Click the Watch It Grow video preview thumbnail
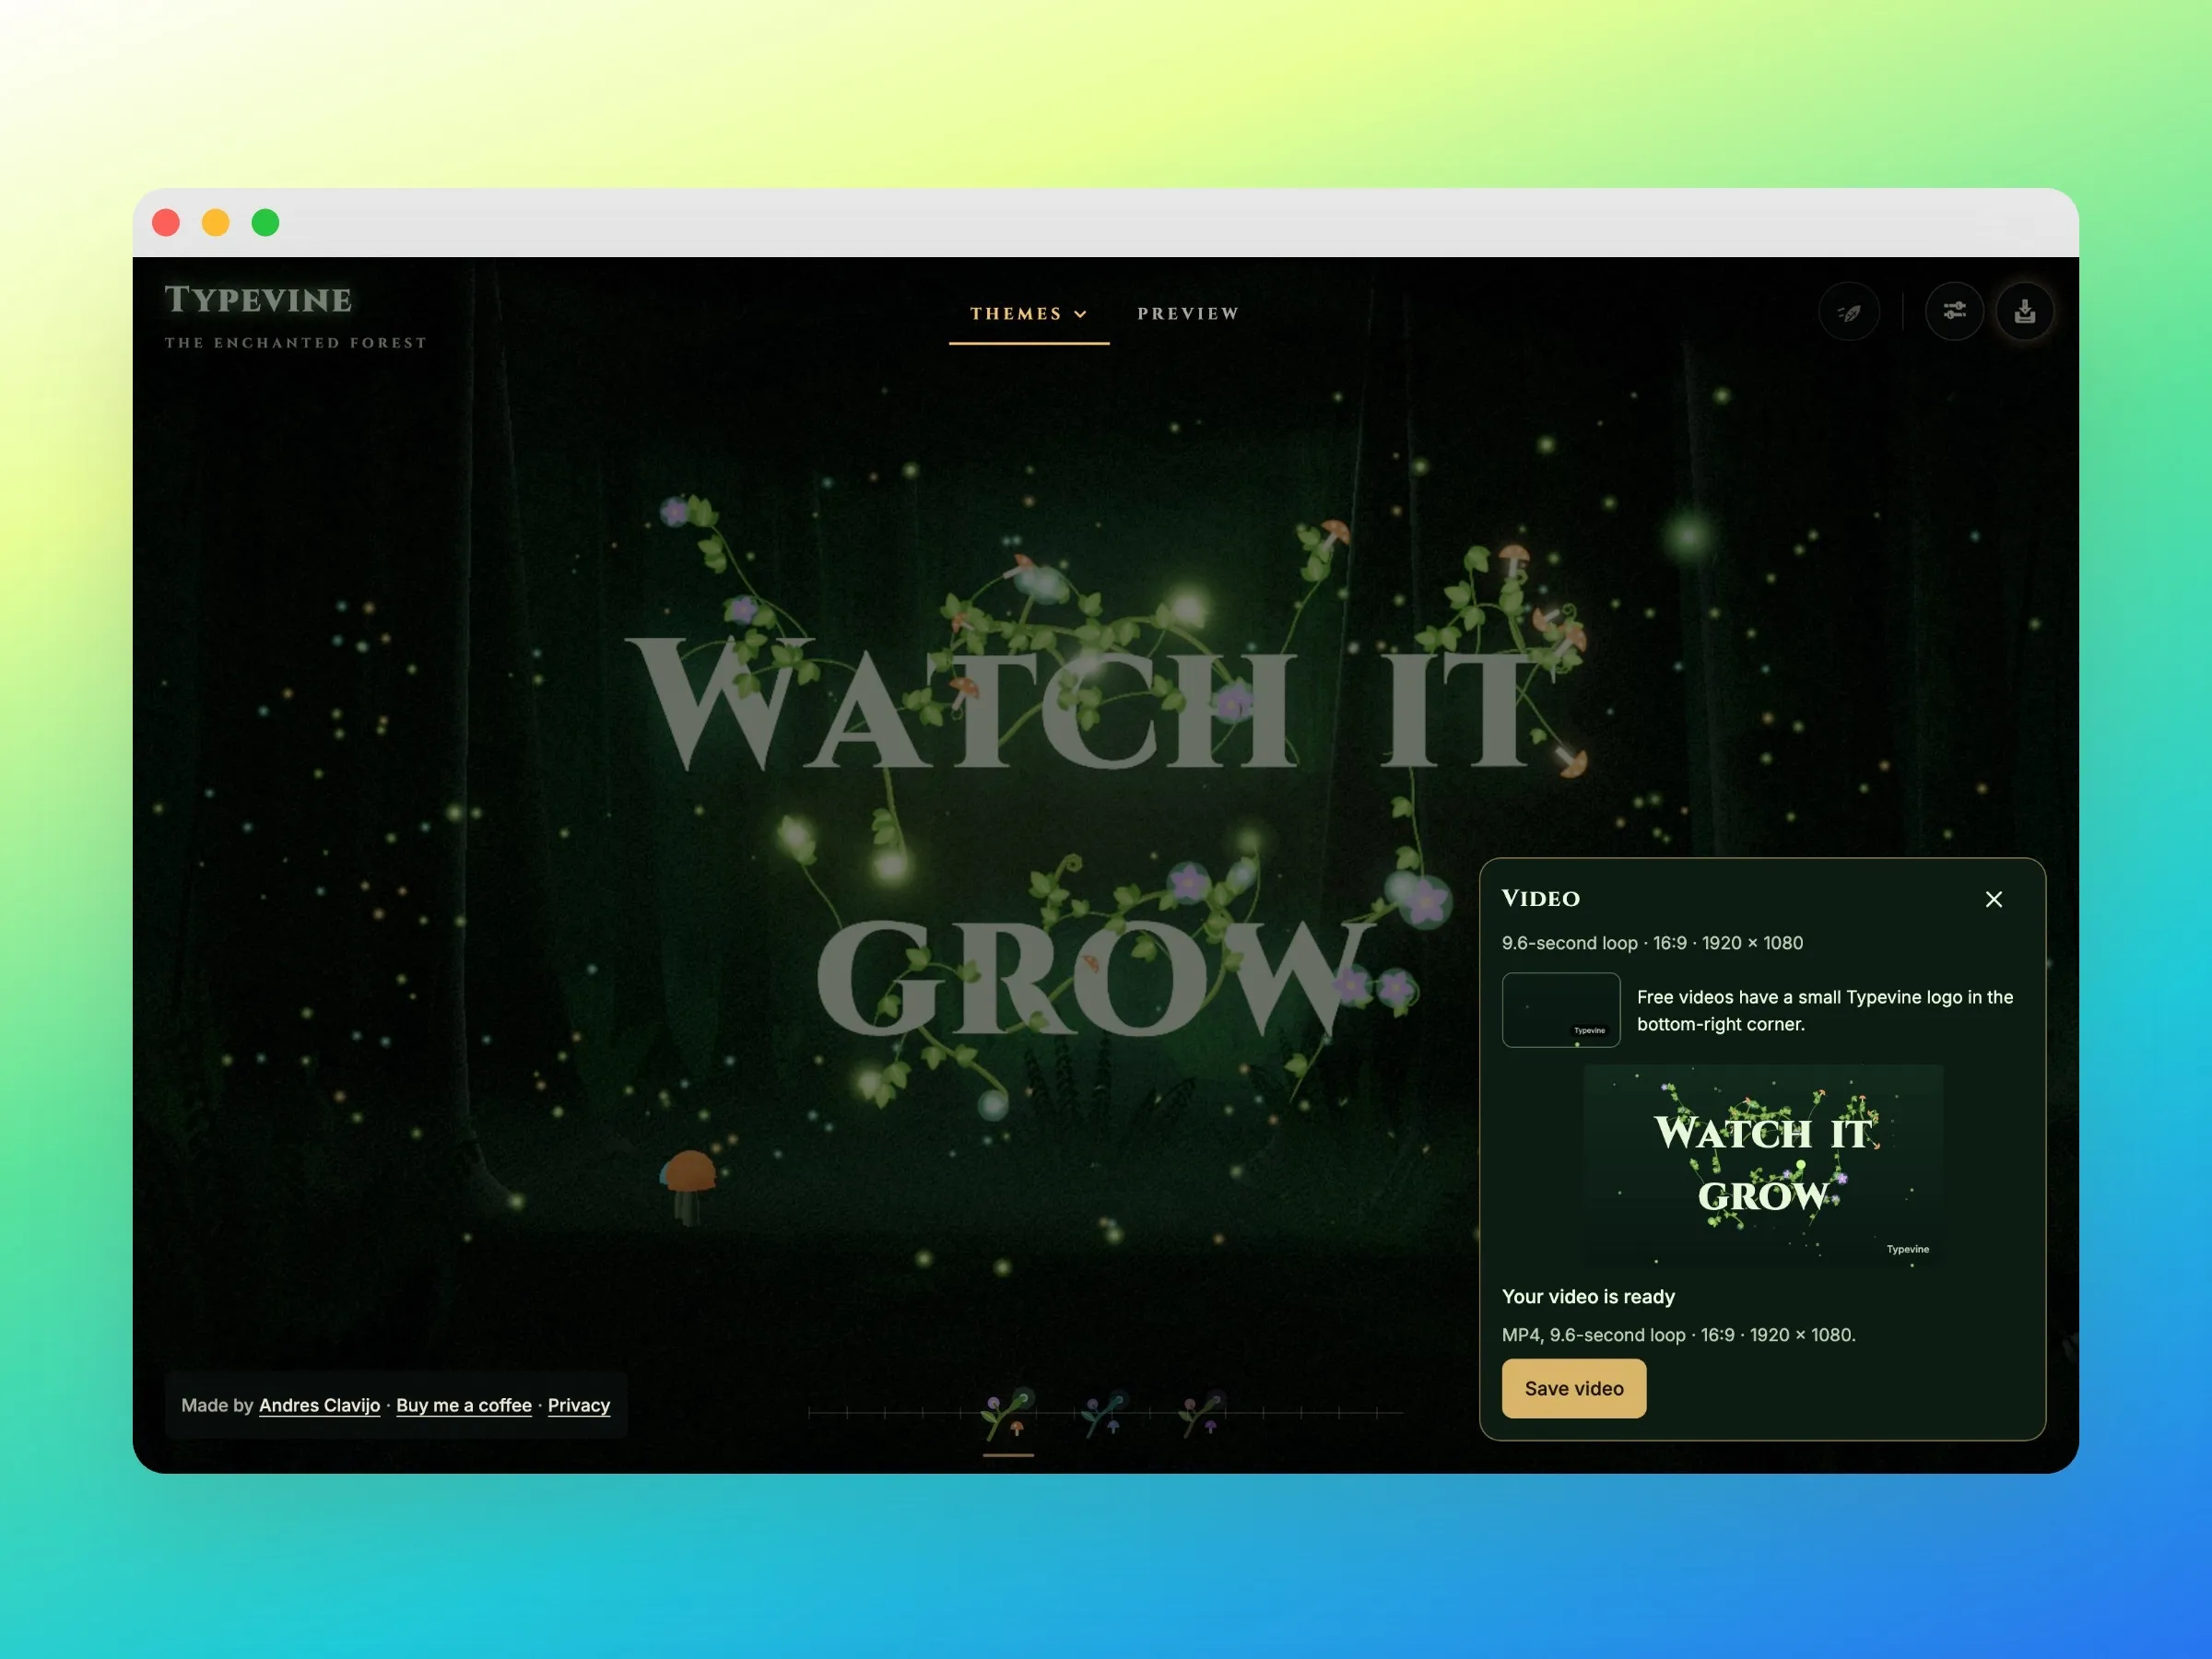 (x=1764, y=1166)
